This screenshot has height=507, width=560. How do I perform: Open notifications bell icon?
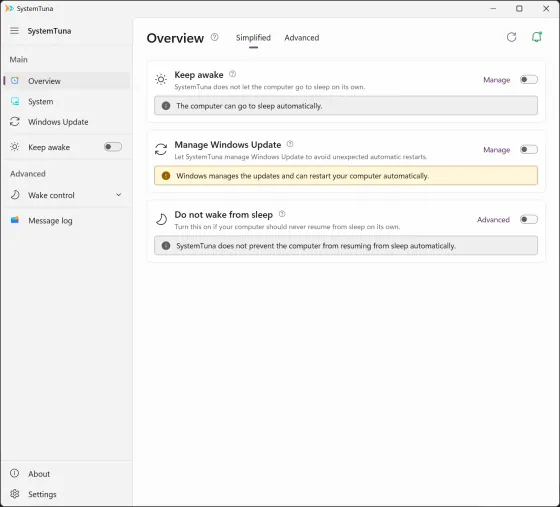click(536, 37)
